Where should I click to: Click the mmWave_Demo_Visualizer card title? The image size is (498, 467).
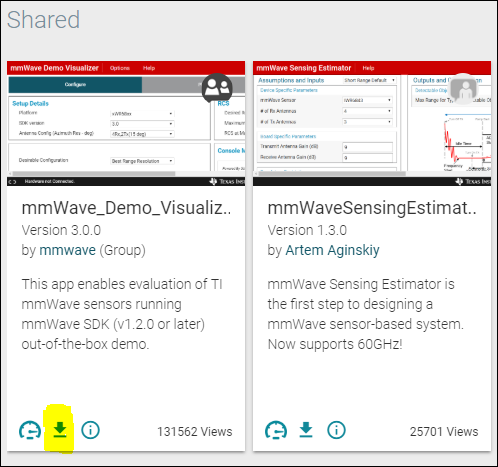[126, 208]
